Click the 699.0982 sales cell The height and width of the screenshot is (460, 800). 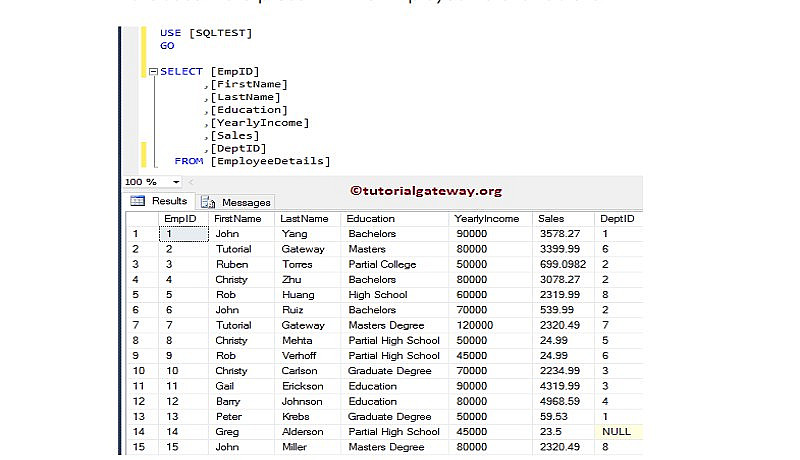[x=563, y=265]
